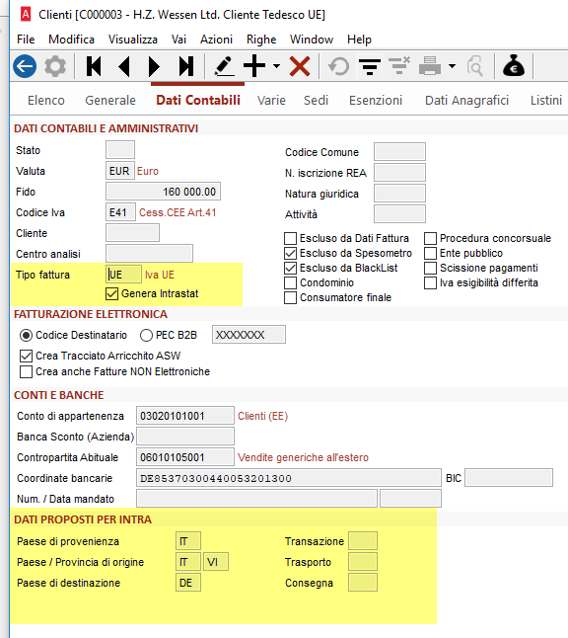The width and height of the screenshot is (568, 638).
Task: Switch to the Listini tab
Action: pyautogui.click(x=546, y=100)
